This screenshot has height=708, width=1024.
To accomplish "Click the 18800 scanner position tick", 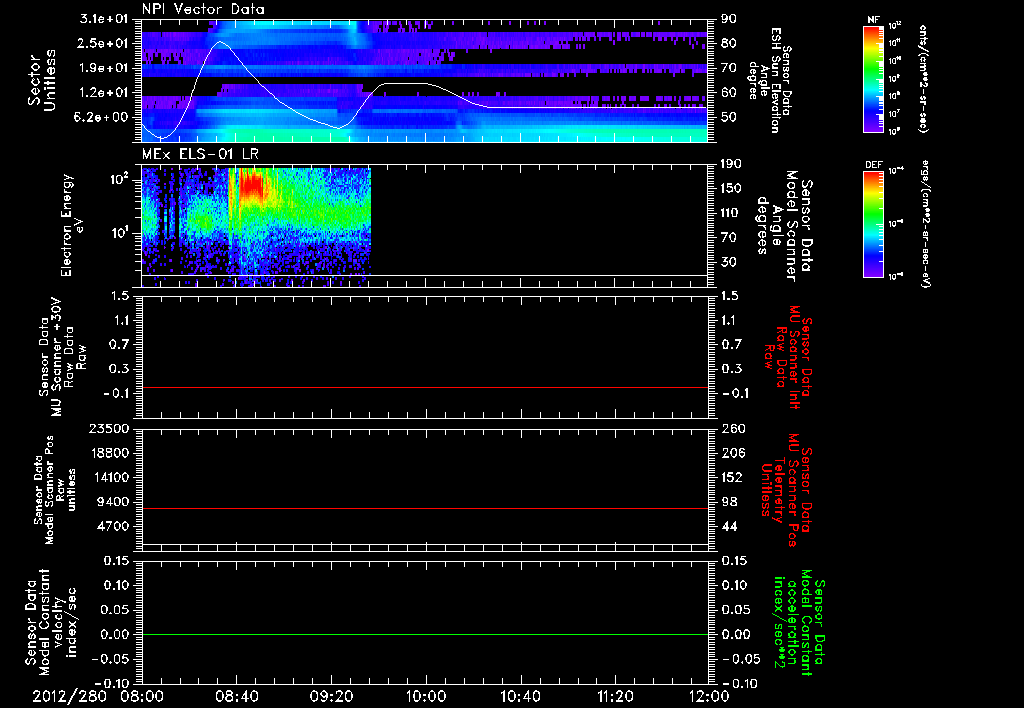I will coord(110,453).
